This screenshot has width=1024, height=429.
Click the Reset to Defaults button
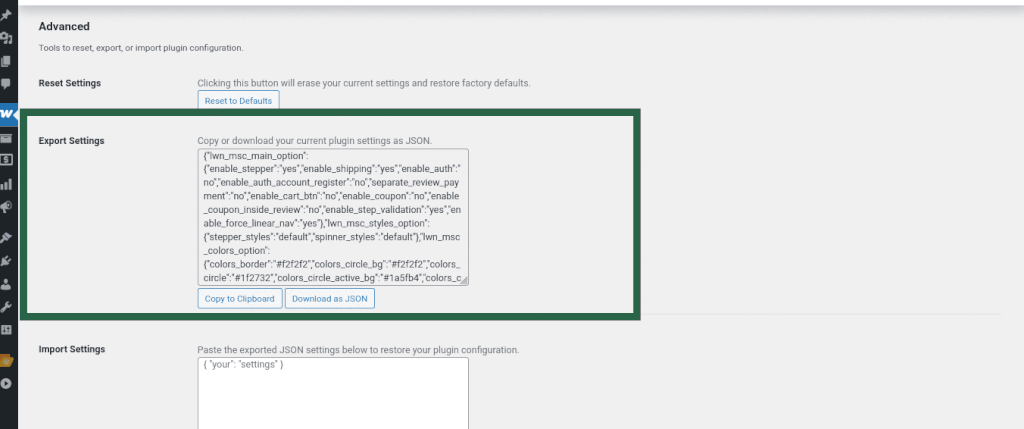point(237,101)
